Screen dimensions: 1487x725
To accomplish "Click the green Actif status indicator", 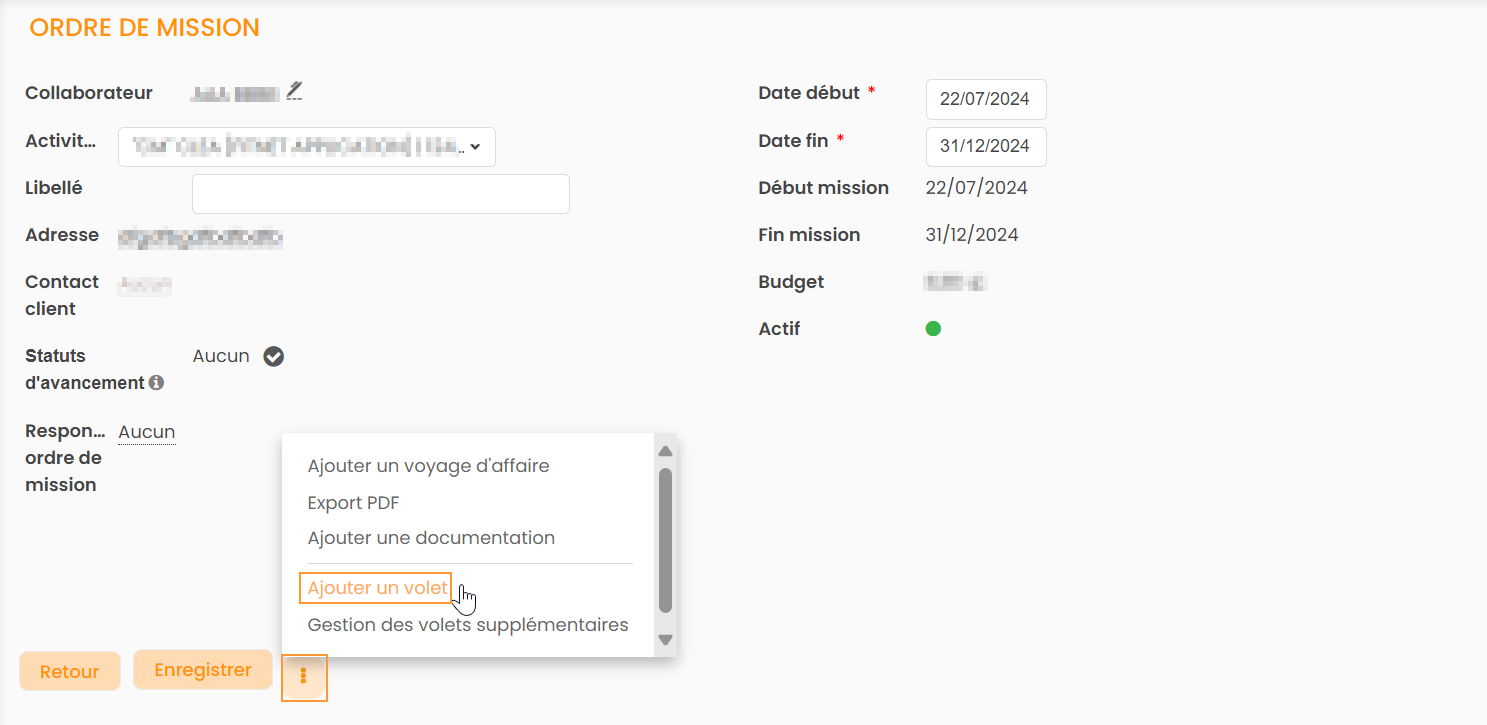I will point(933,328).
